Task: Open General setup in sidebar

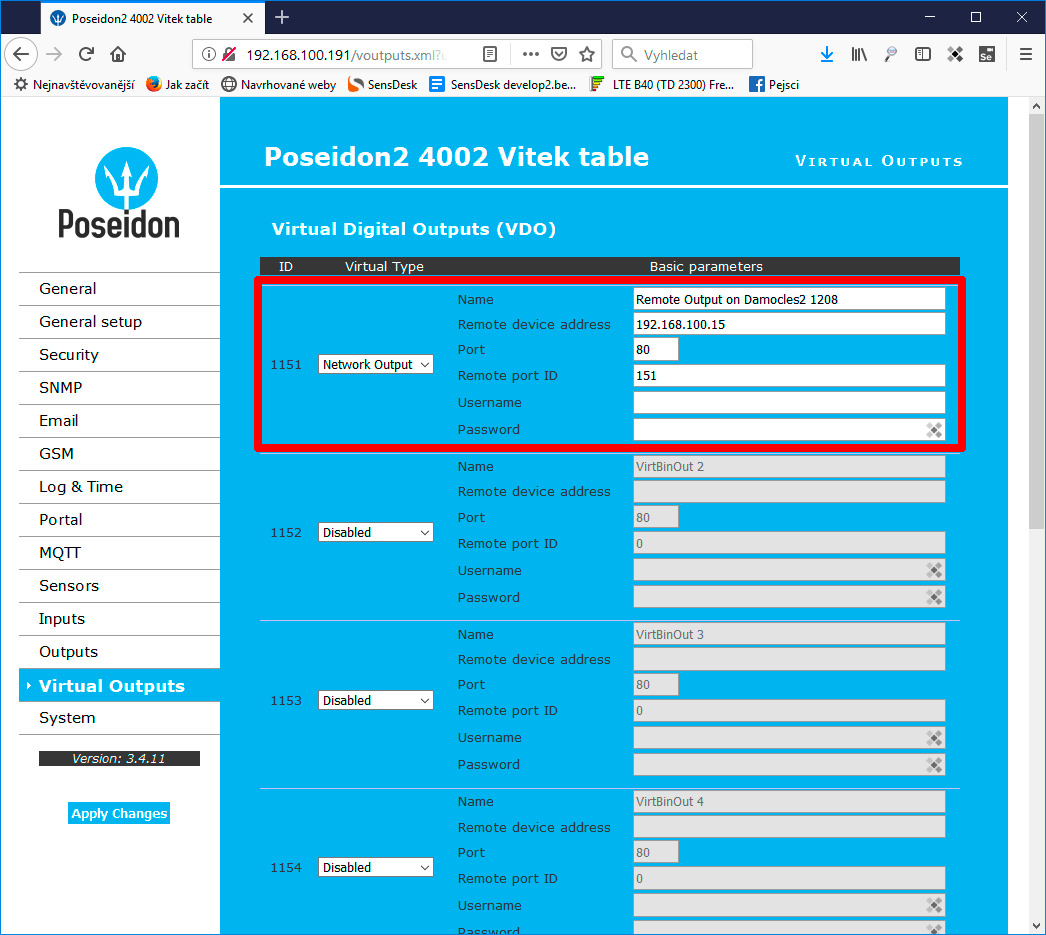Action: click(119, 322)
